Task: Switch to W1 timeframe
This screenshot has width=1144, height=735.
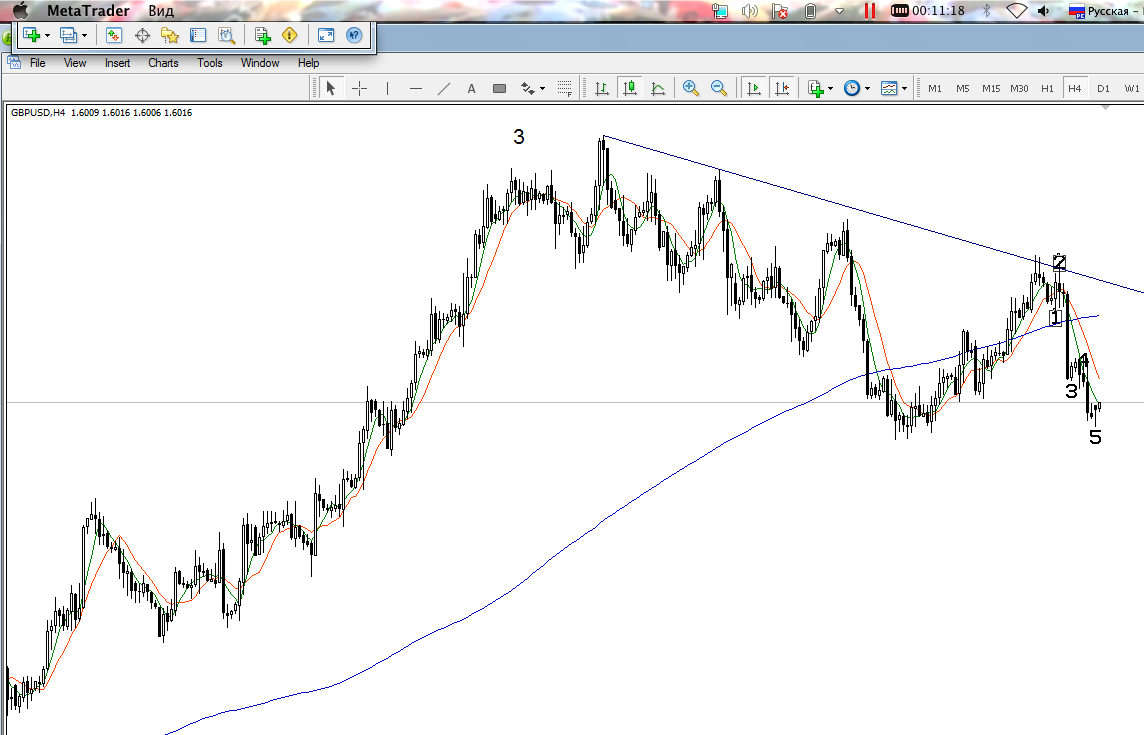Action: (1132, 88)
